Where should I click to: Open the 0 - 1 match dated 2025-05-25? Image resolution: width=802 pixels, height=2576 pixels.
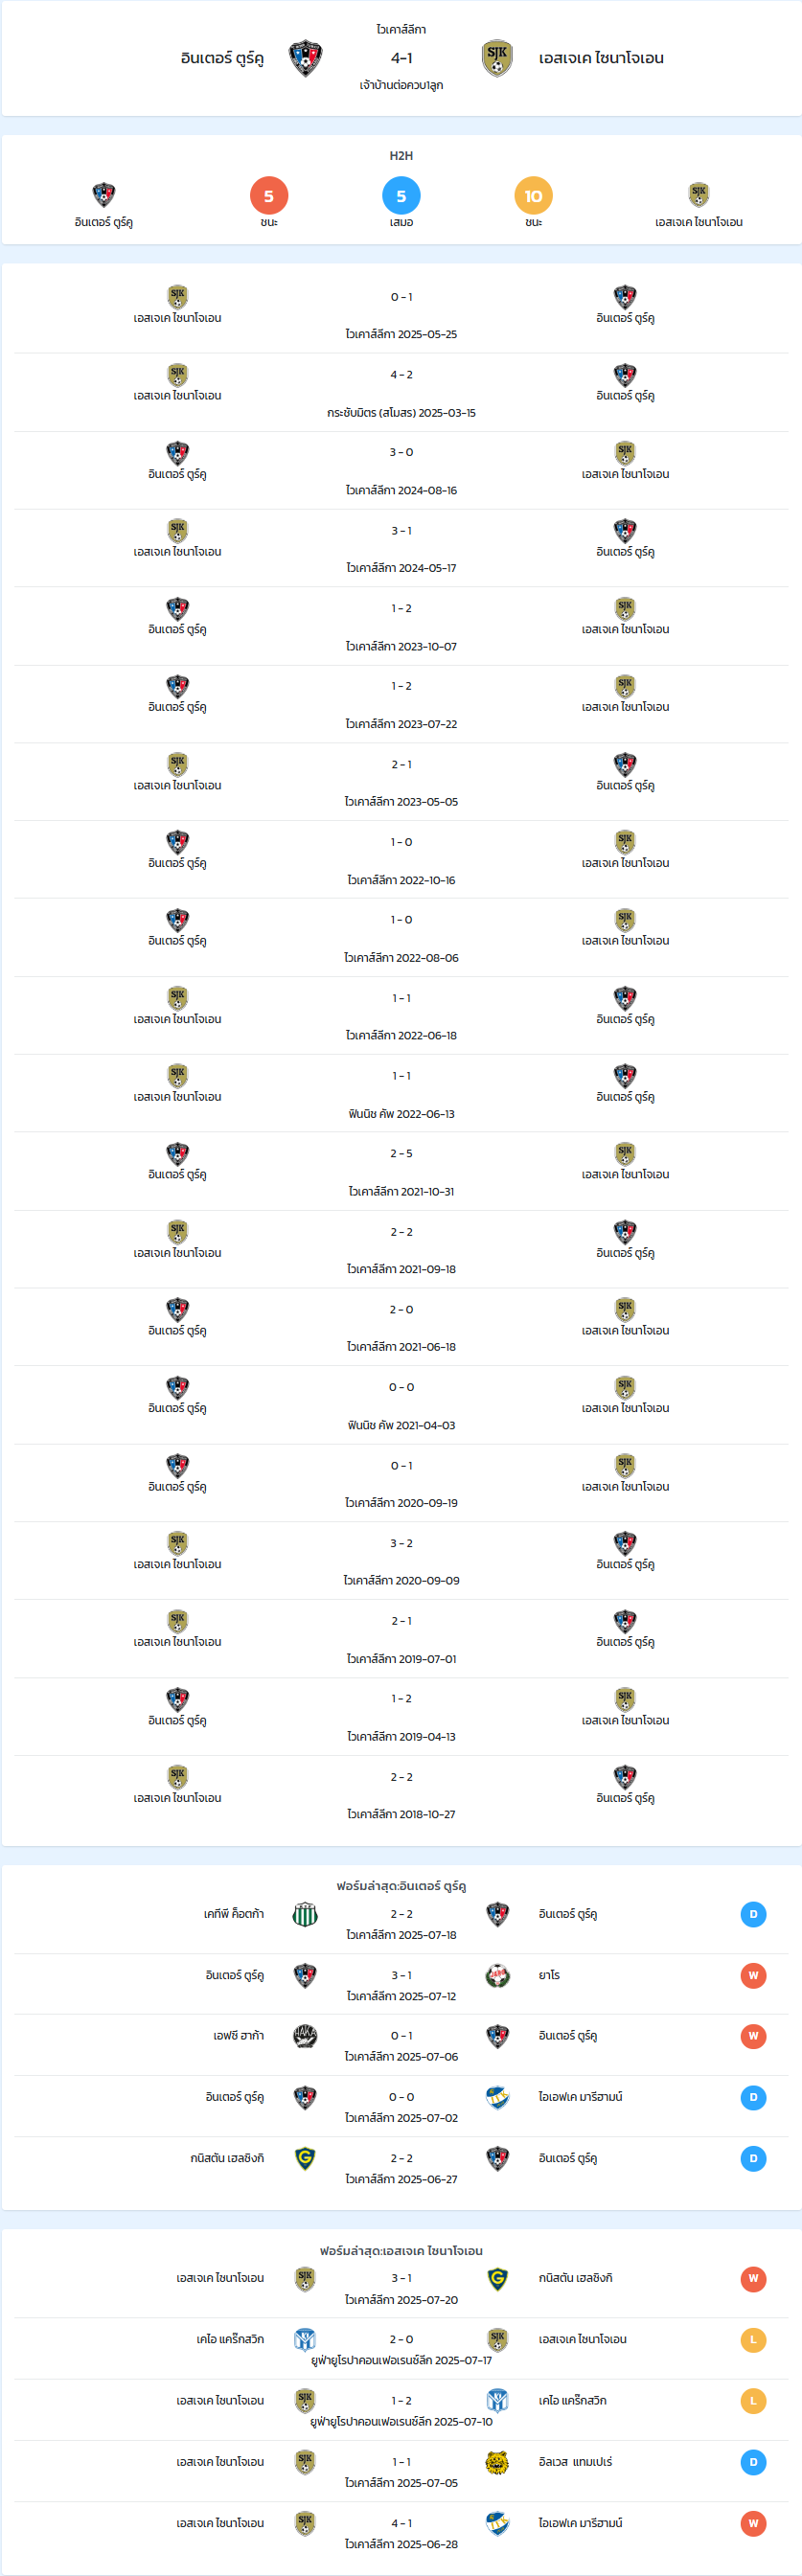[x=401, y=314]
